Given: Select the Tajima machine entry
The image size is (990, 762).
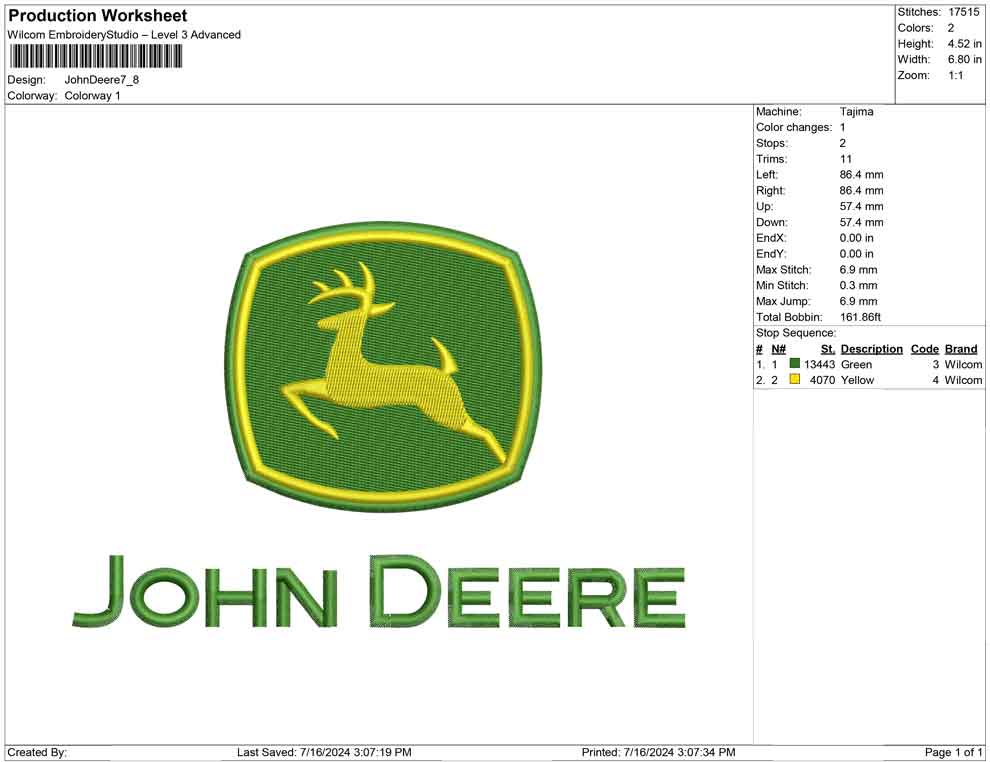Looking at the screenshot, I should 856,111.
